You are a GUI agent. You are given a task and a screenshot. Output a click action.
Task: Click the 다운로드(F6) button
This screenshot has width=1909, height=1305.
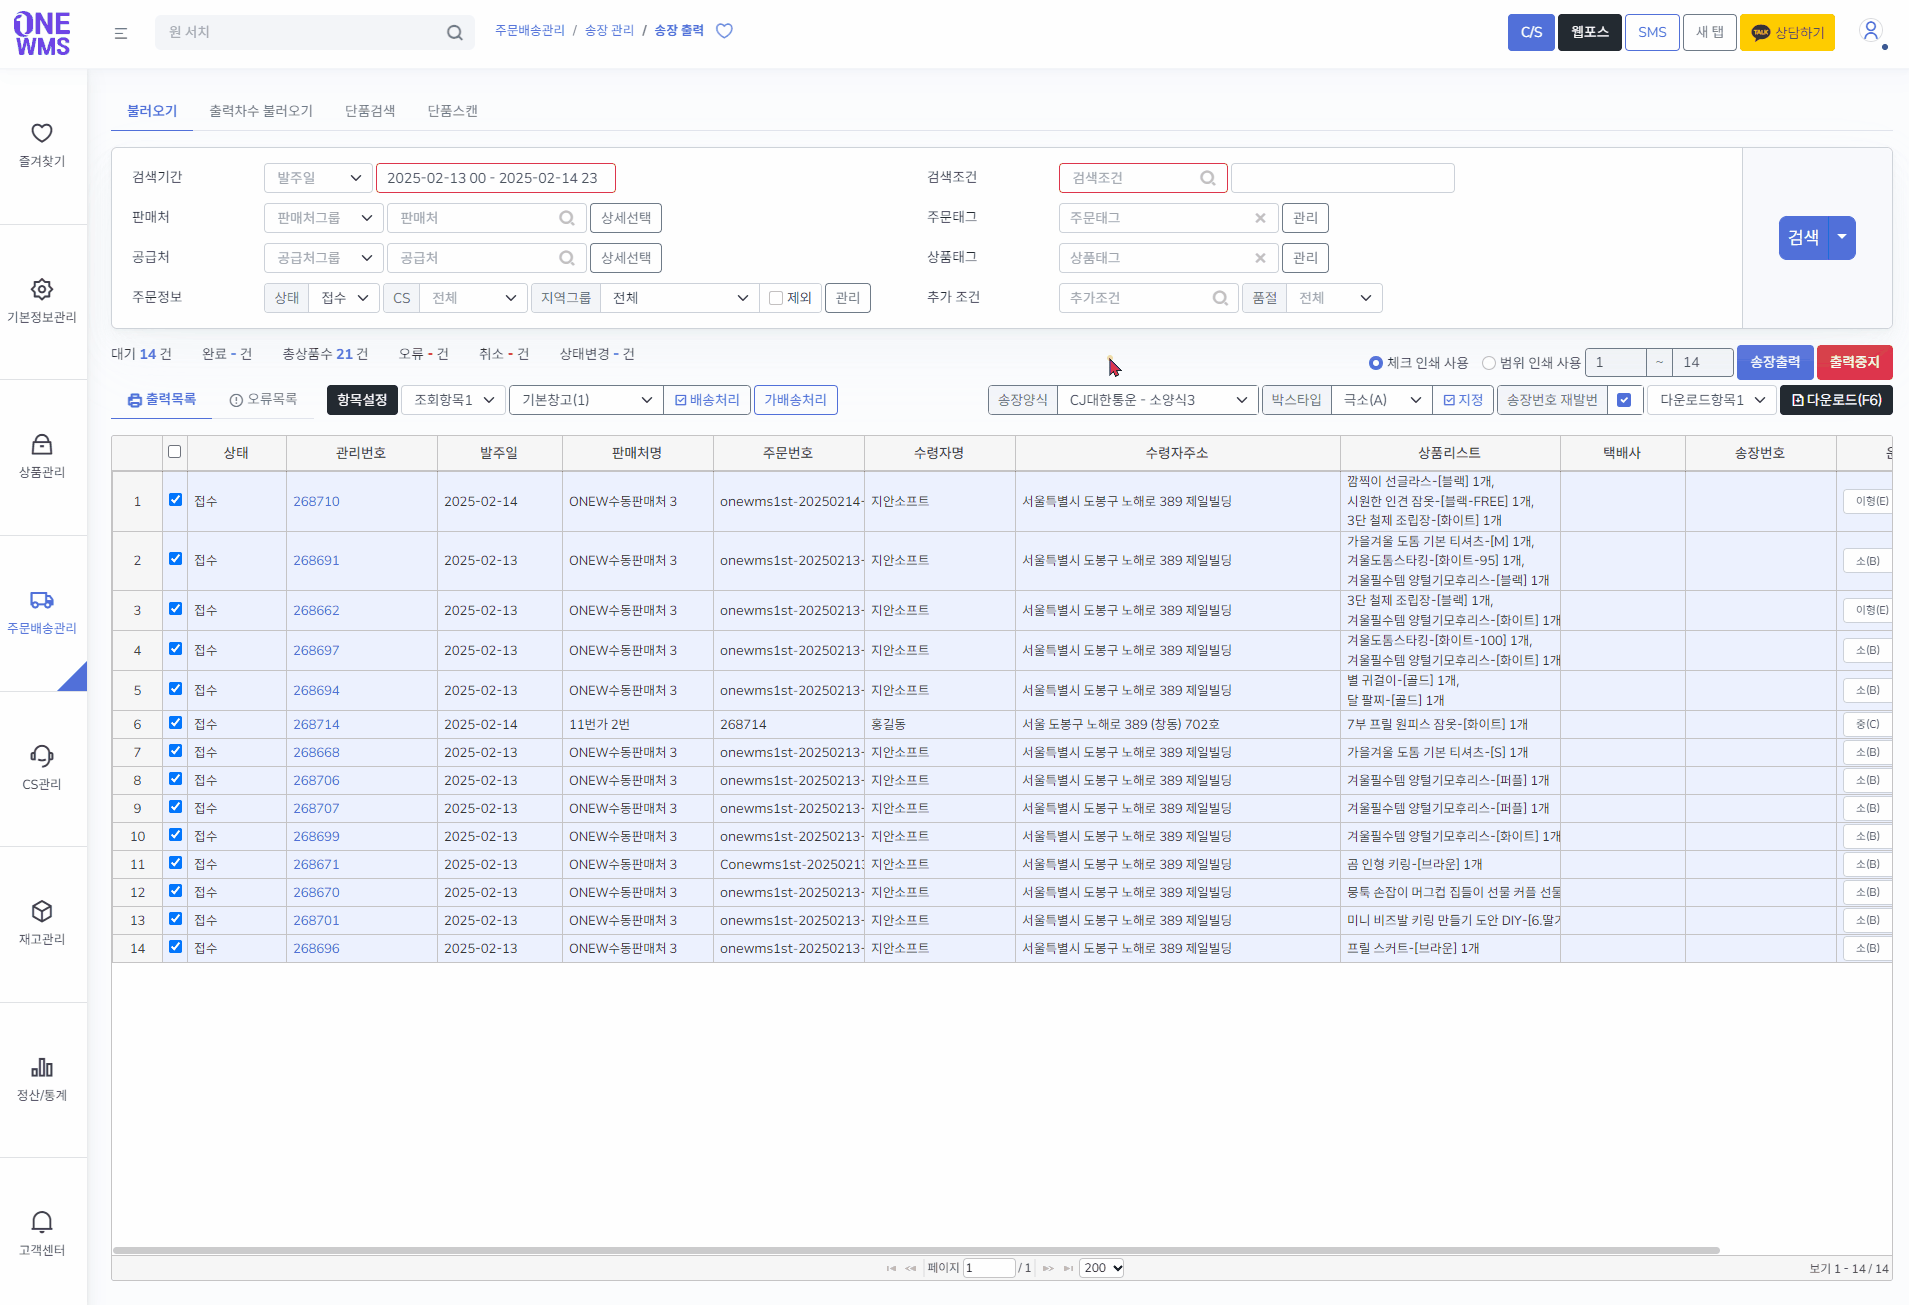1836,400
